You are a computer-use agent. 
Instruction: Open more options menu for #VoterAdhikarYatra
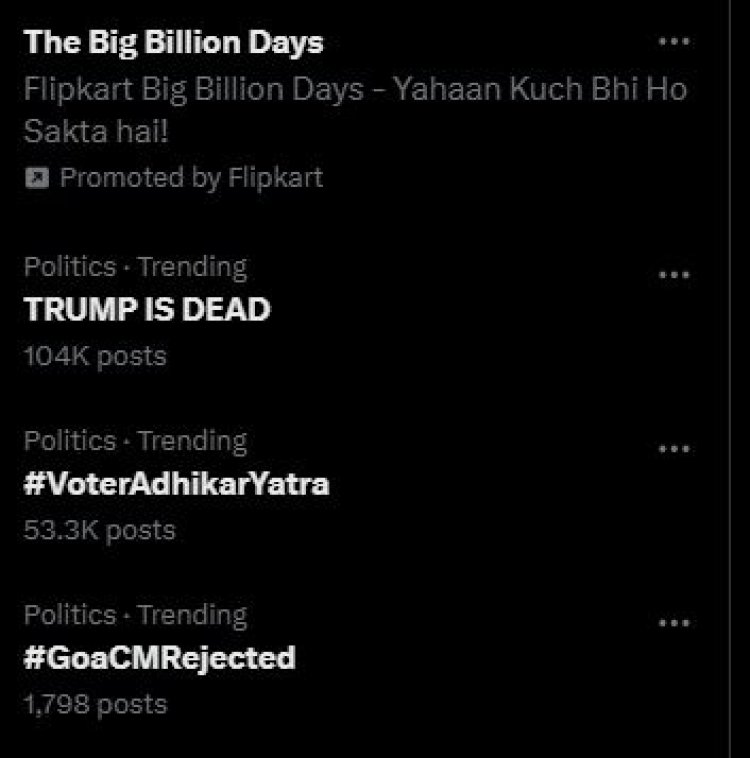pyautogui.click(x=674, y=449)
